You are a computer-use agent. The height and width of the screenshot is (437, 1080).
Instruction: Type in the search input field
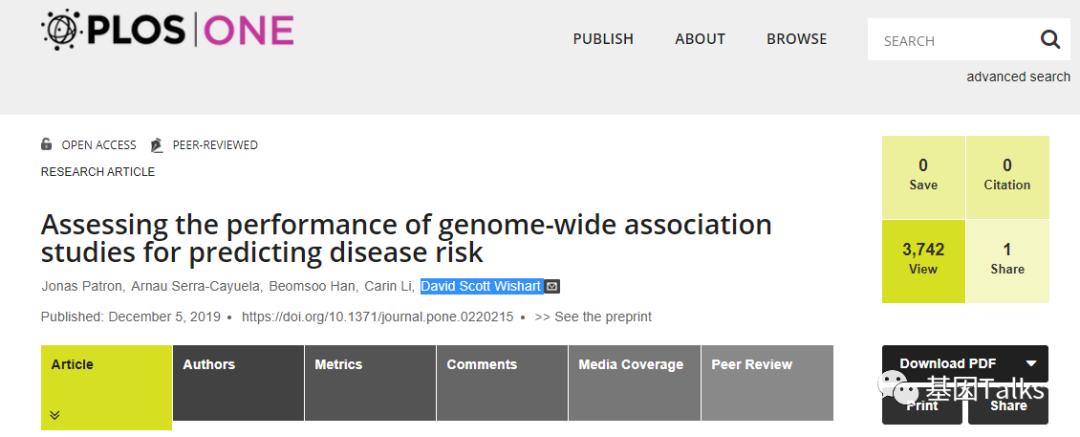[950, 41]
